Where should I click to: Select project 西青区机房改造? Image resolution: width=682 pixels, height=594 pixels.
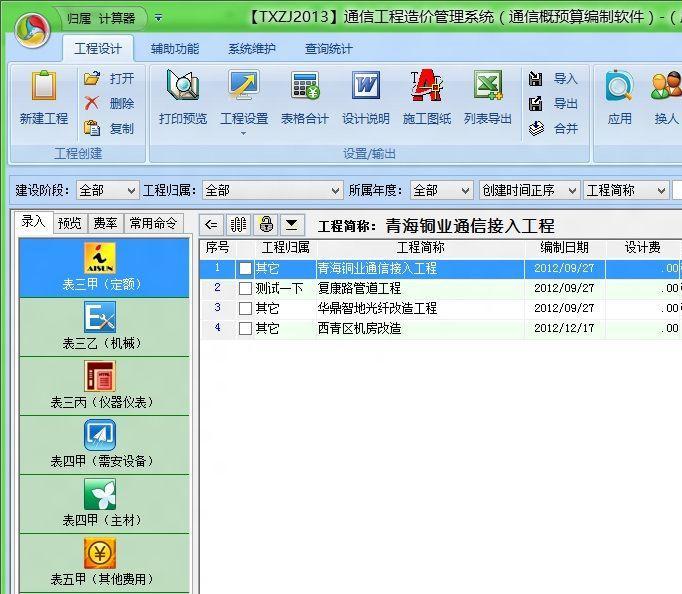[x=359, y=328]
